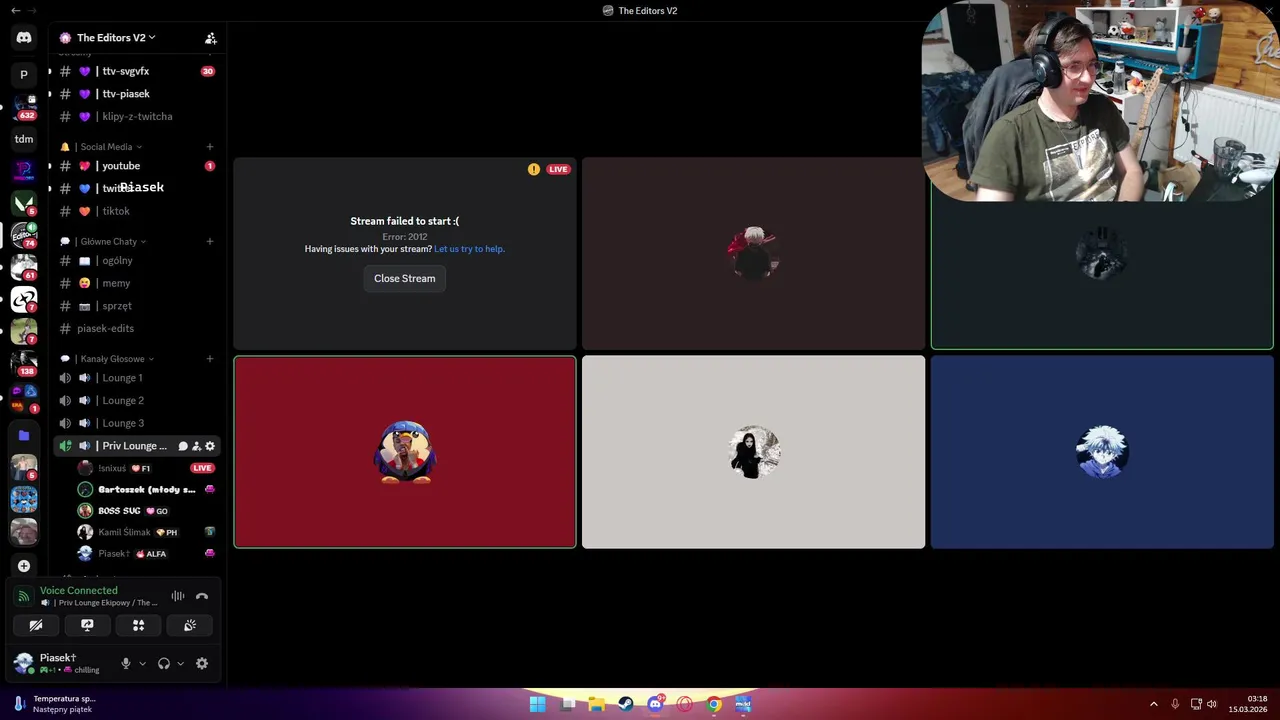Open the server with 632 notification badge
Screen dimensions: 1280x720
(24, 107)
